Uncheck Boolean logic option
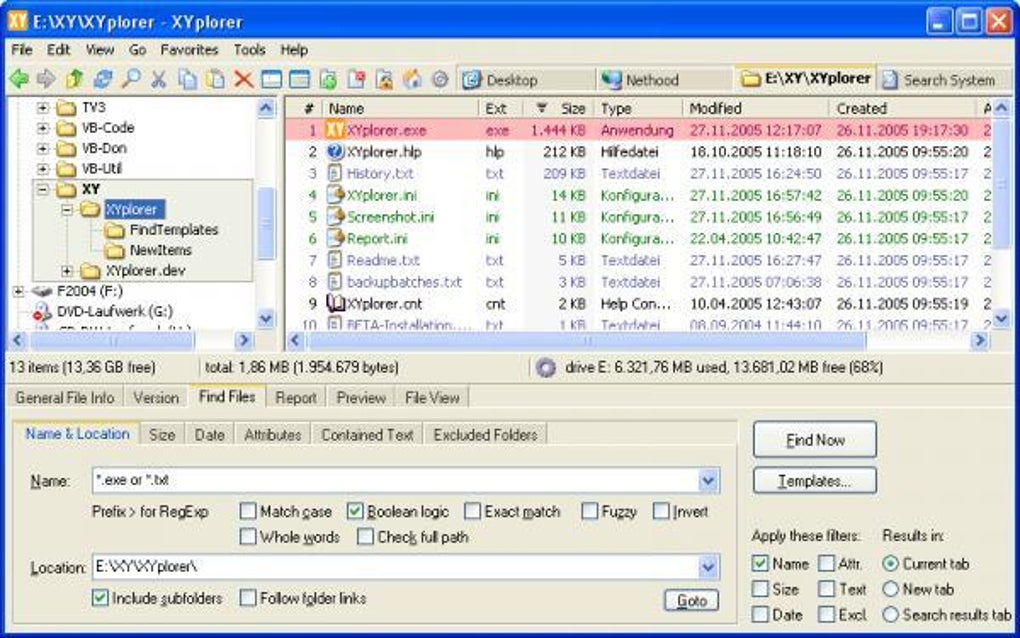1020x638 pixels. point(355,511)
